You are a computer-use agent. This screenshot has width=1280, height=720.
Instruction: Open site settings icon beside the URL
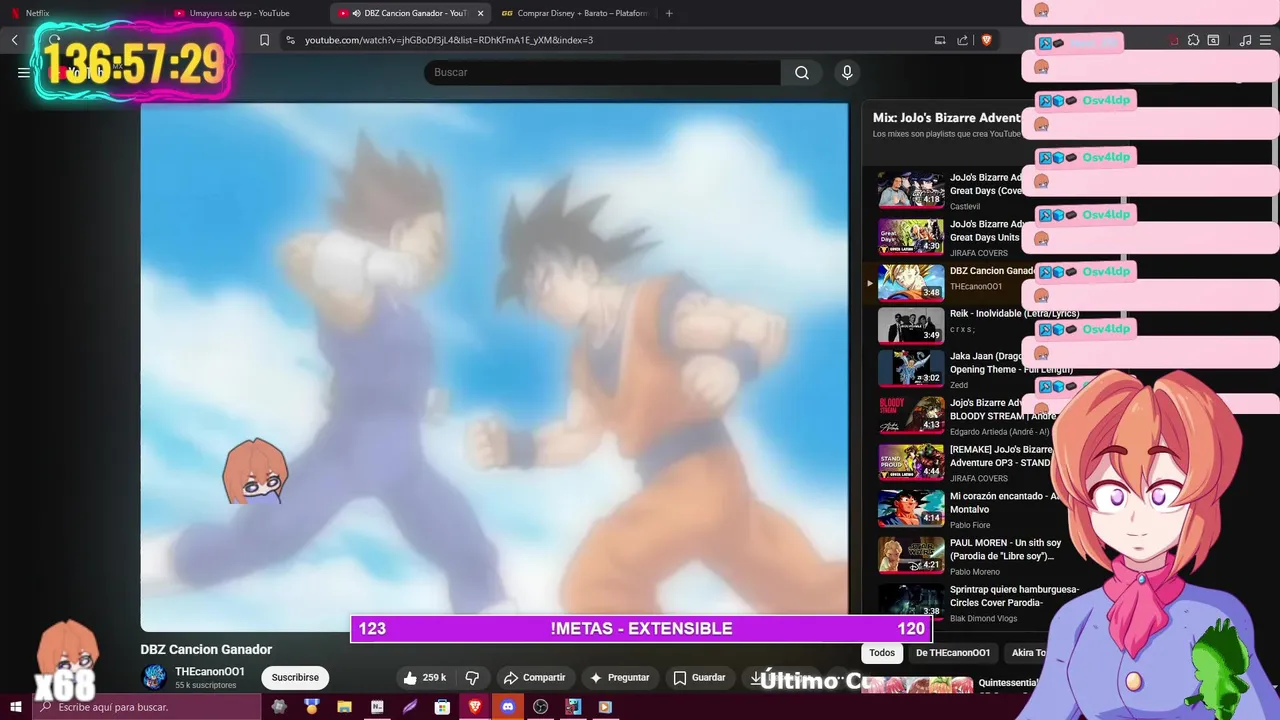click(x=290, y=40)
